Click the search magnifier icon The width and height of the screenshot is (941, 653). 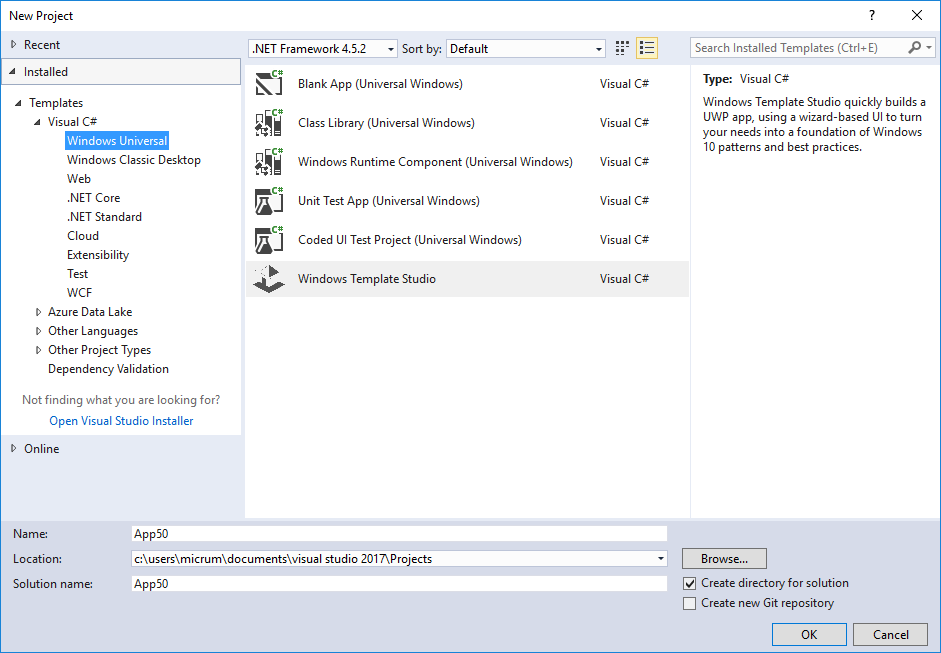[913, 47]
